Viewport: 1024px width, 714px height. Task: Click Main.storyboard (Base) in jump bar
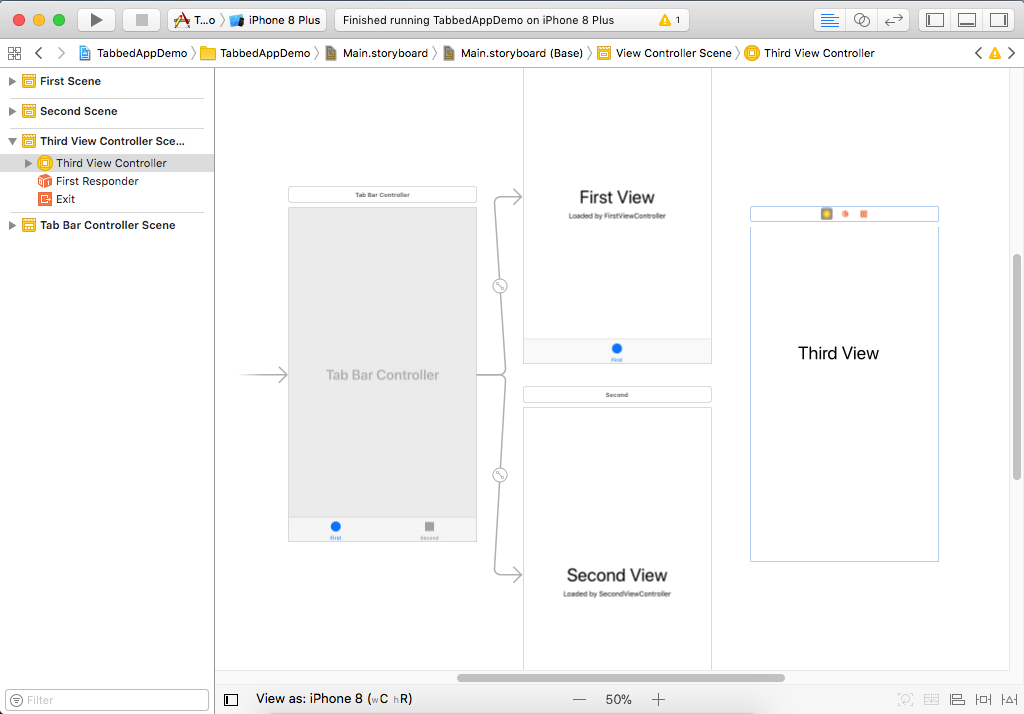[513, 53]
